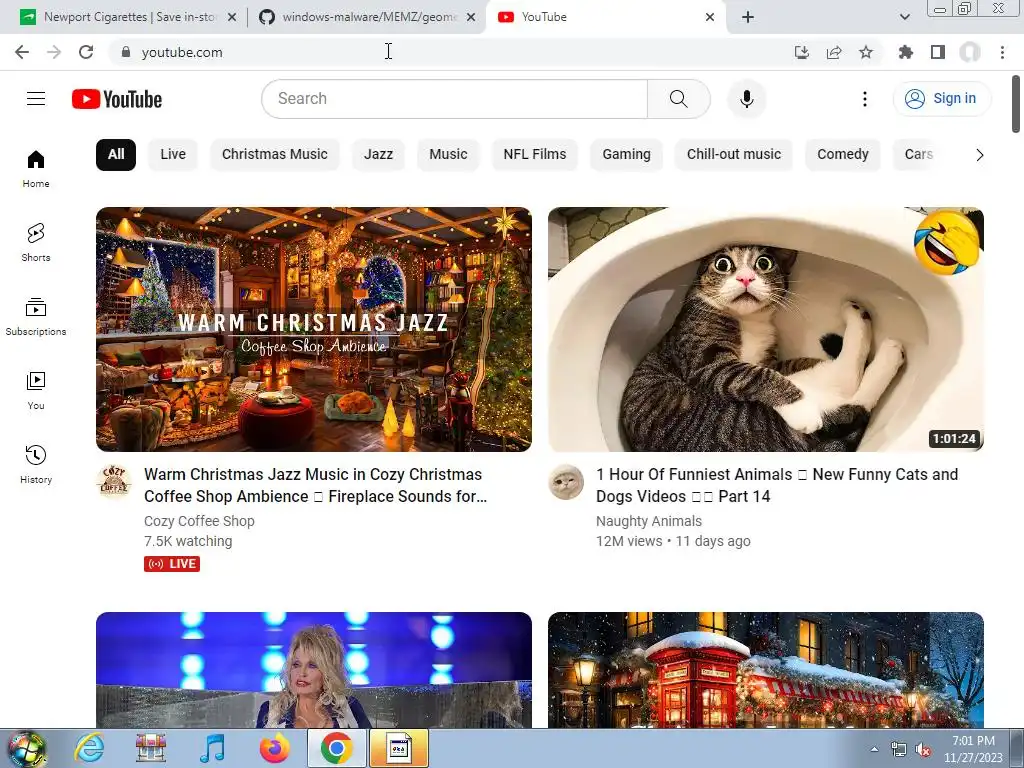Toggle Chrome side panel
This screenshot has width=1024, height=768.
(x=938, y=52)
